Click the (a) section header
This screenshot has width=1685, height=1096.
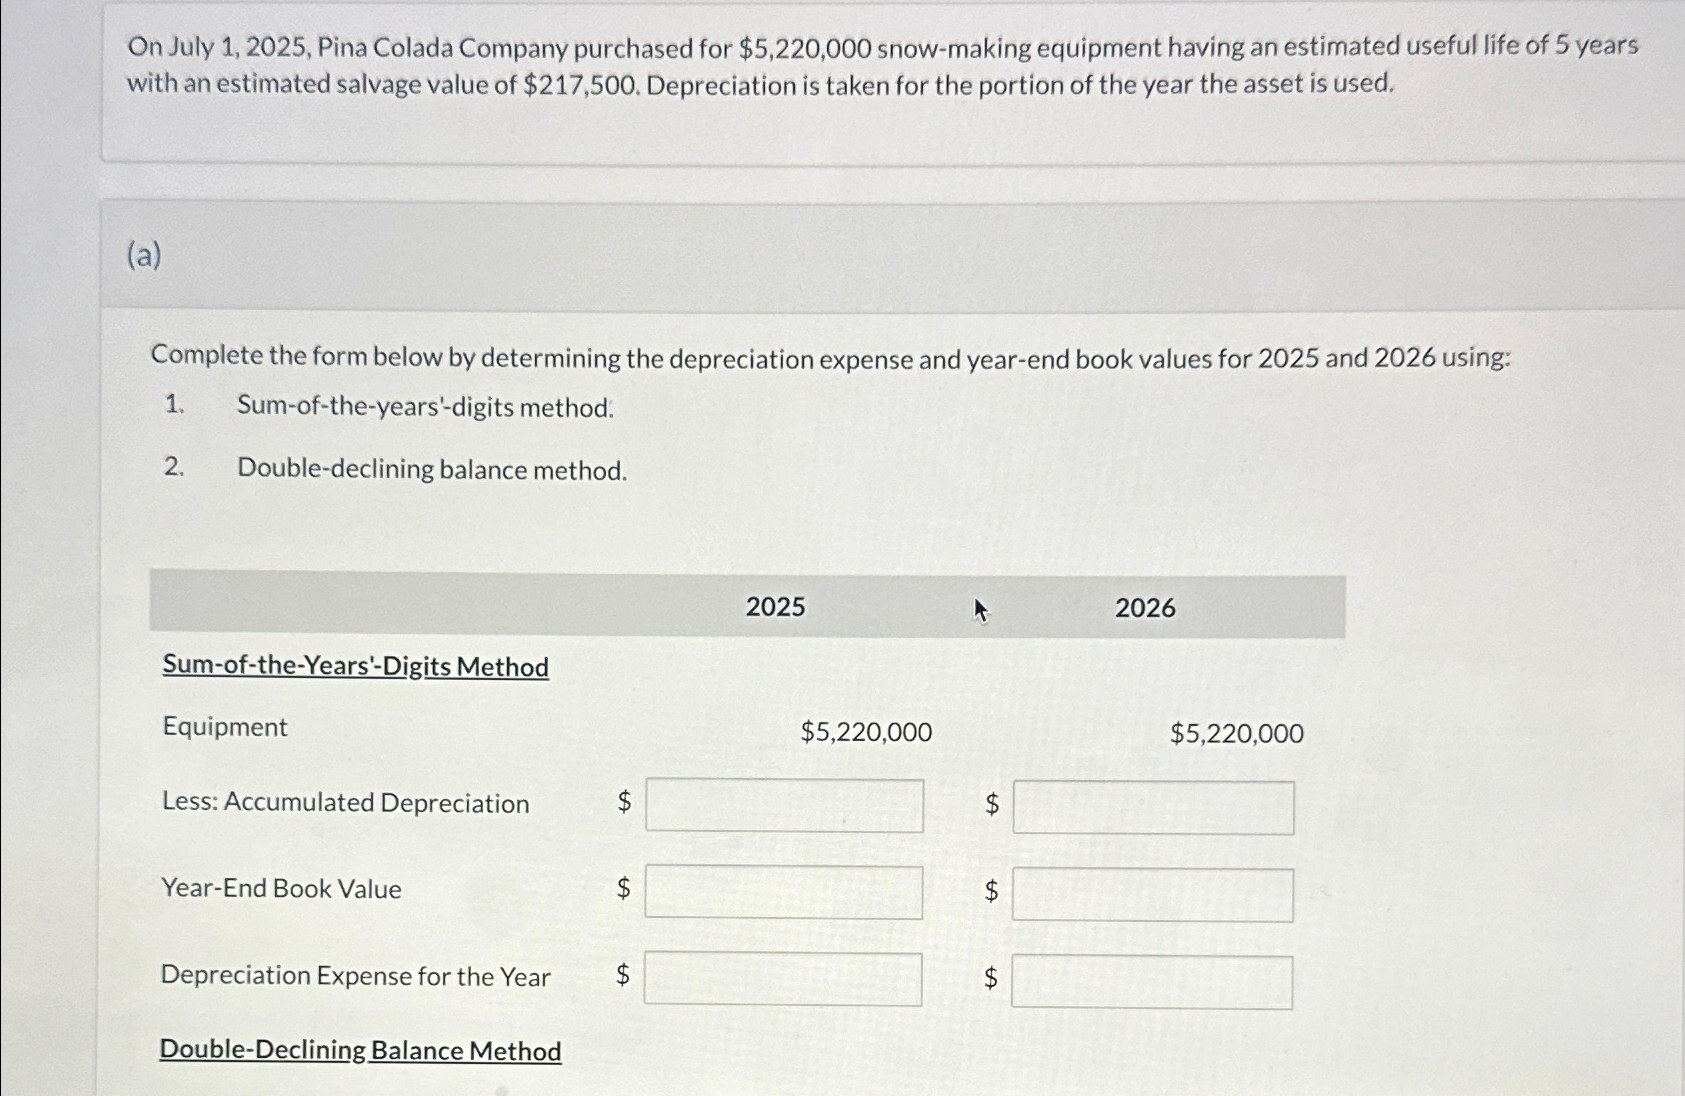144,256
